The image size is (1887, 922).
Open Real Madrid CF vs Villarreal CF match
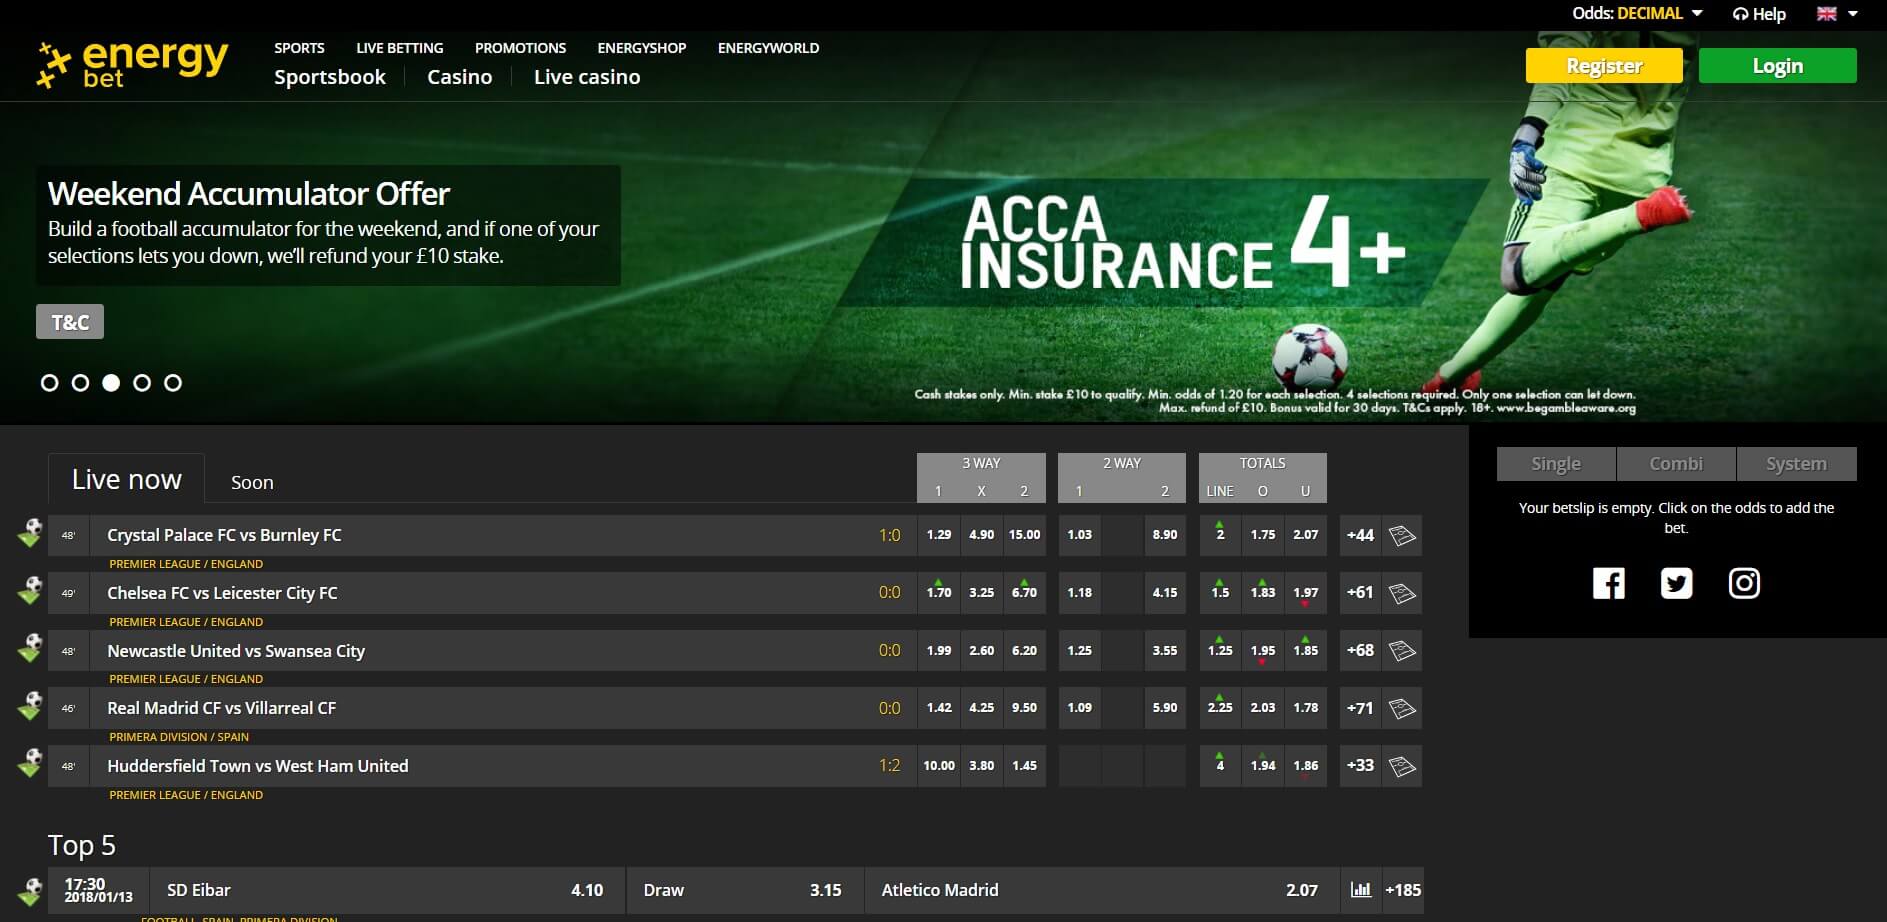222,708
